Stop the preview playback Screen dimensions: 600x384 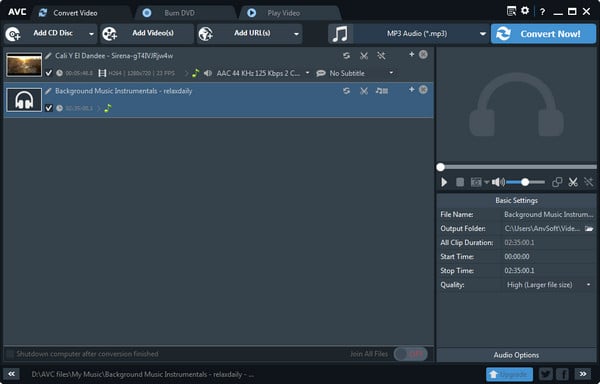tap(460, 182)
